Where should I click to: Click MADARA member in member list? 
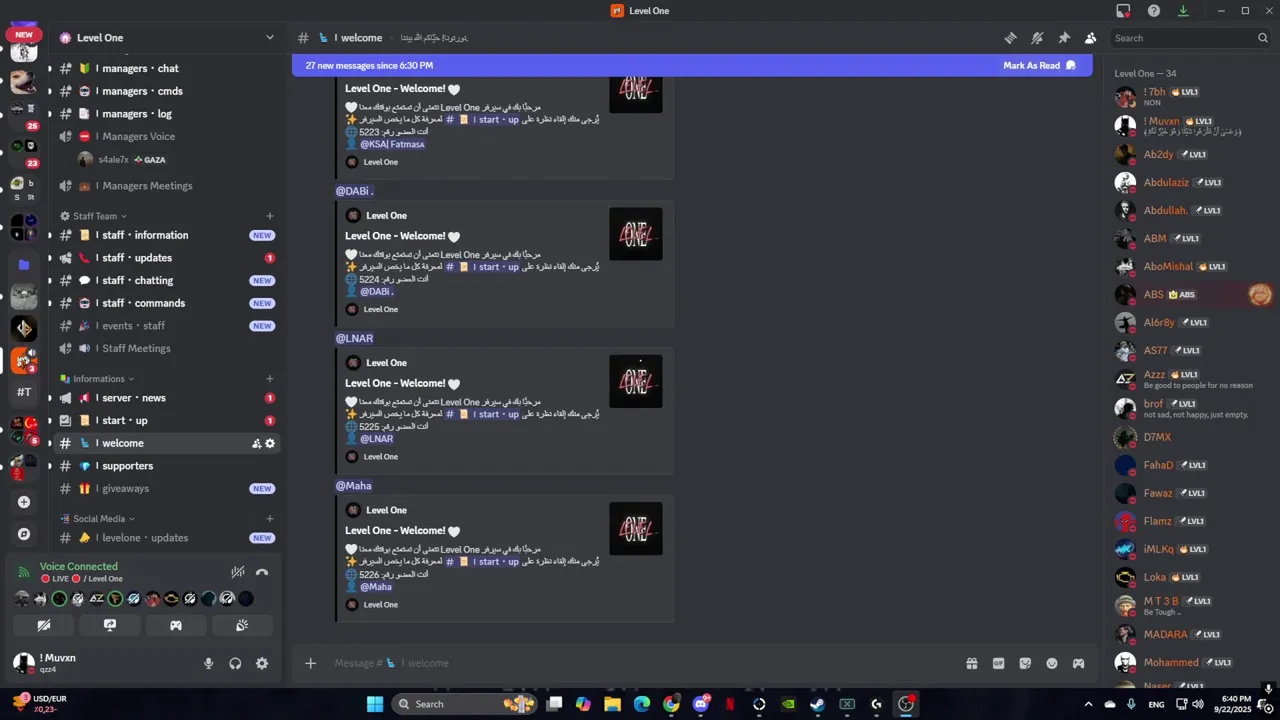click(1192, 635)
